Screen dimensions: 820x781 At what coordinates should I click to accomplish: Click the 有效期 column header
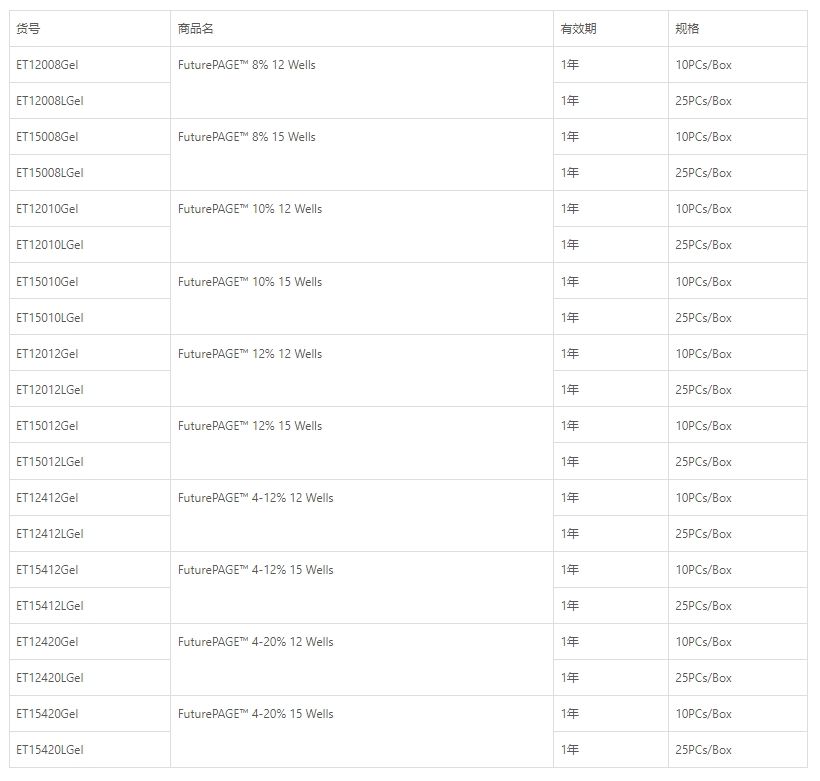578,29
